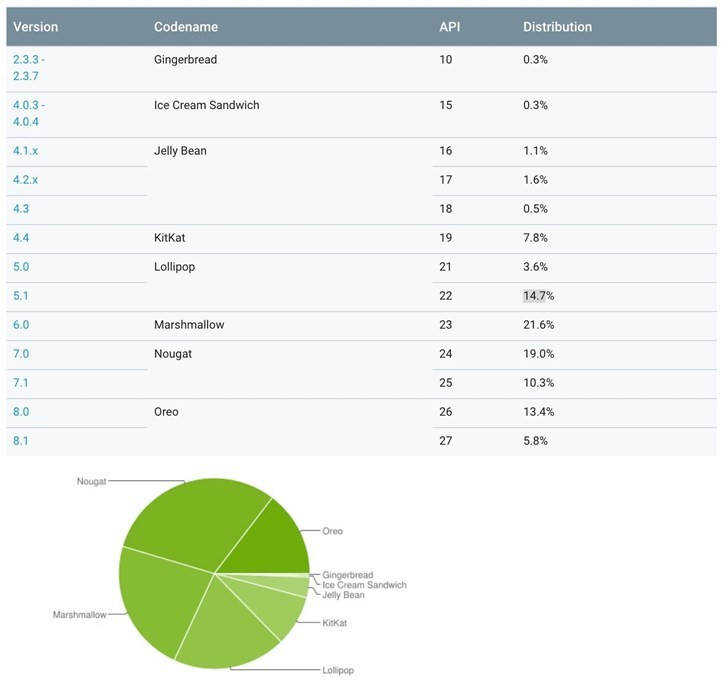Select the API column header

click(450, 27)
